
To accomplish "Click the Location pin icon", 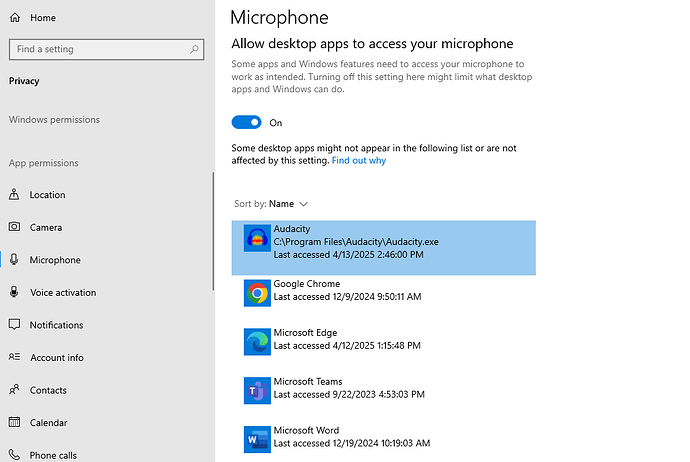I will click(x=14, y=194).
